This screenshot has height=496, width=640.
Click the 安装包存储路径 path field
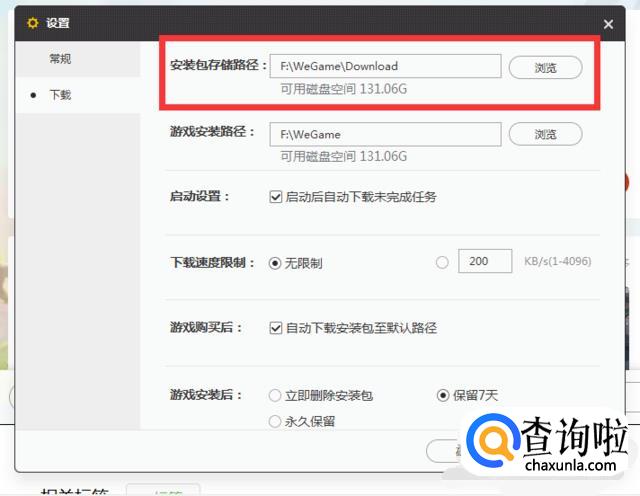coord(385,66)
